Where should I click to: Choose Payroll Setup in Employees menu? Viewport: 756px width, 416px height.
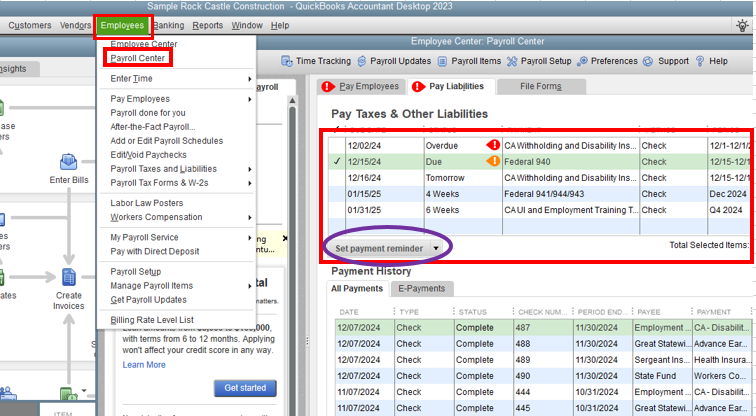(x=135, y=271)
